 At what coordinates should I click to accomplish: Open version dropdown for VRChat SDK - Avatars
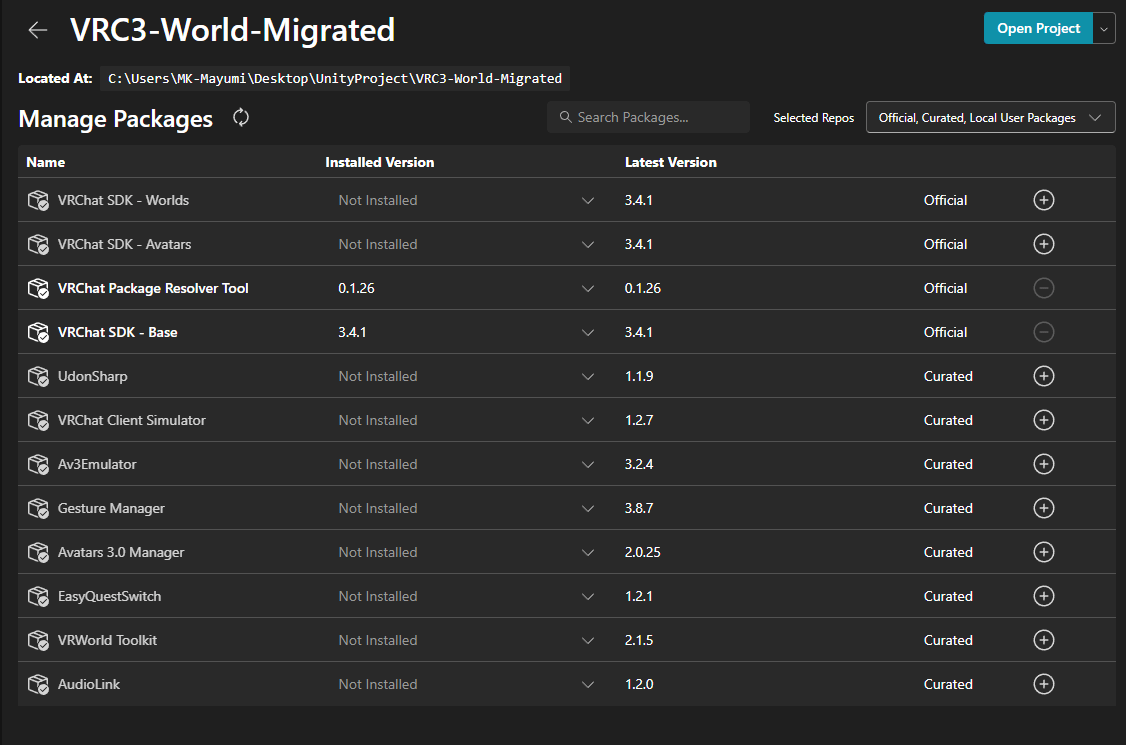coord(587,244)
